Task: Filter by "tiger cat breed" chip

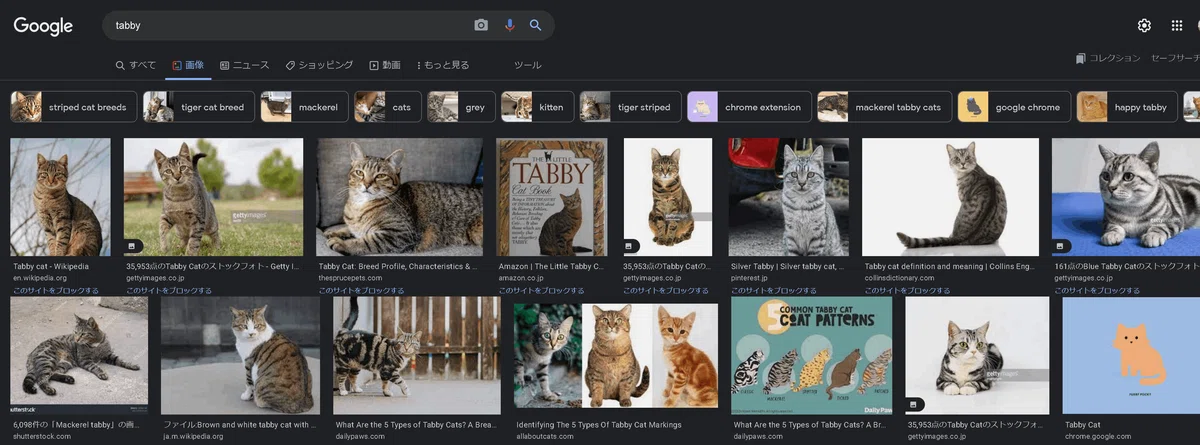Action: (198, 107)
